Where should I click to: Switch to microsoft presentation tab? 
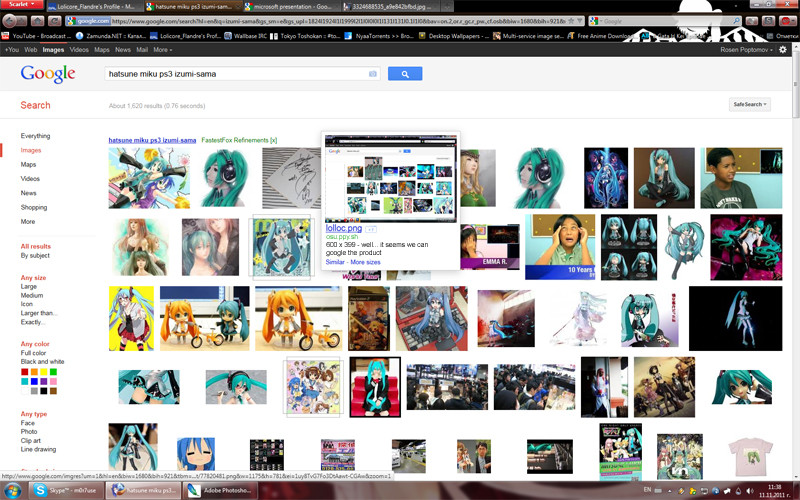[291, 7]
